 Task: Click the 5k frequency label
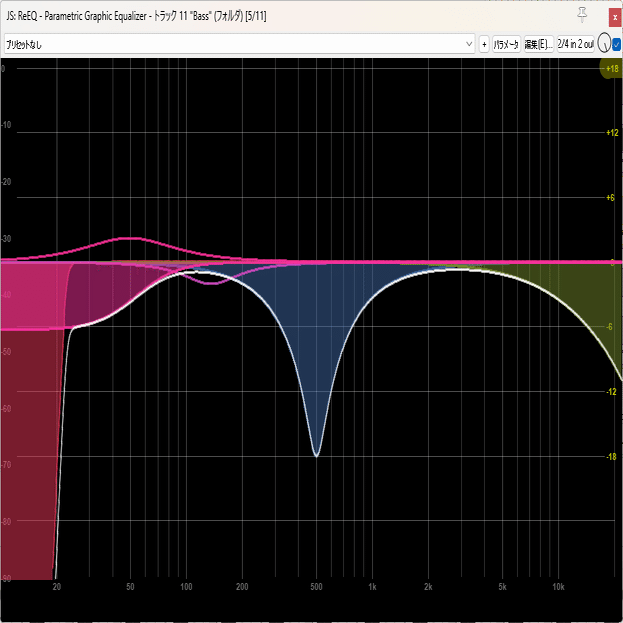pyautogui.click(x=502, y=587)
